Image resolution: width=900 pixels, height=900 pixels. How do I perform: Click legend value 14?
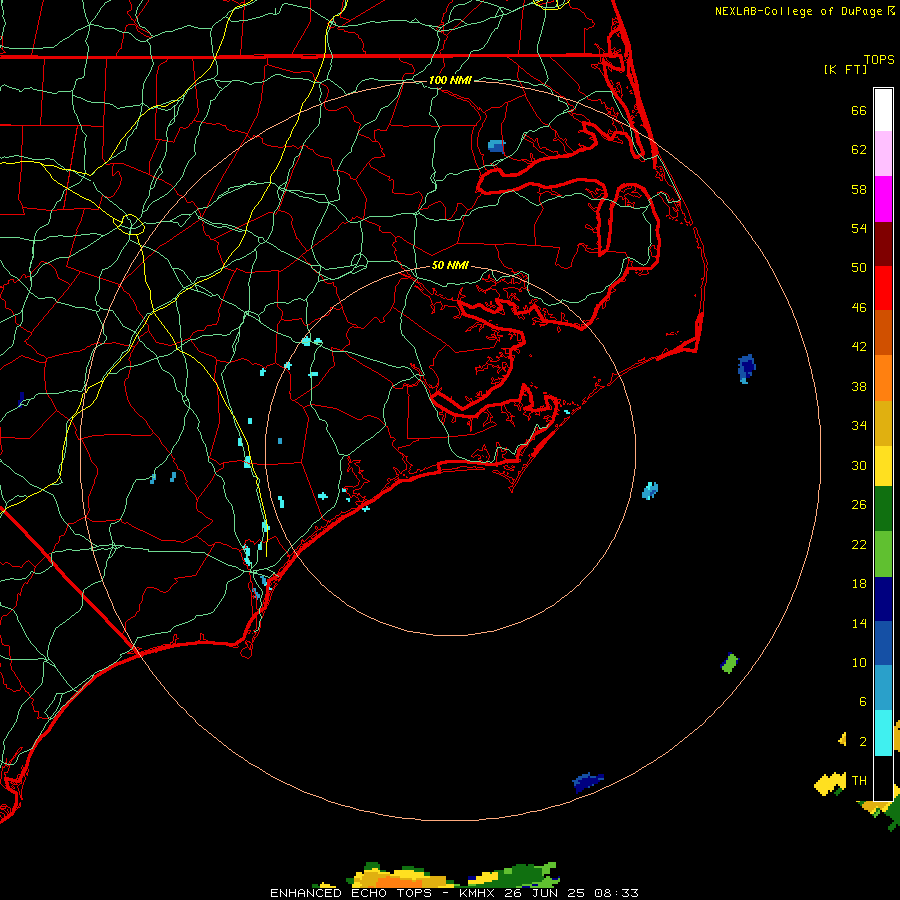(859, 623)
